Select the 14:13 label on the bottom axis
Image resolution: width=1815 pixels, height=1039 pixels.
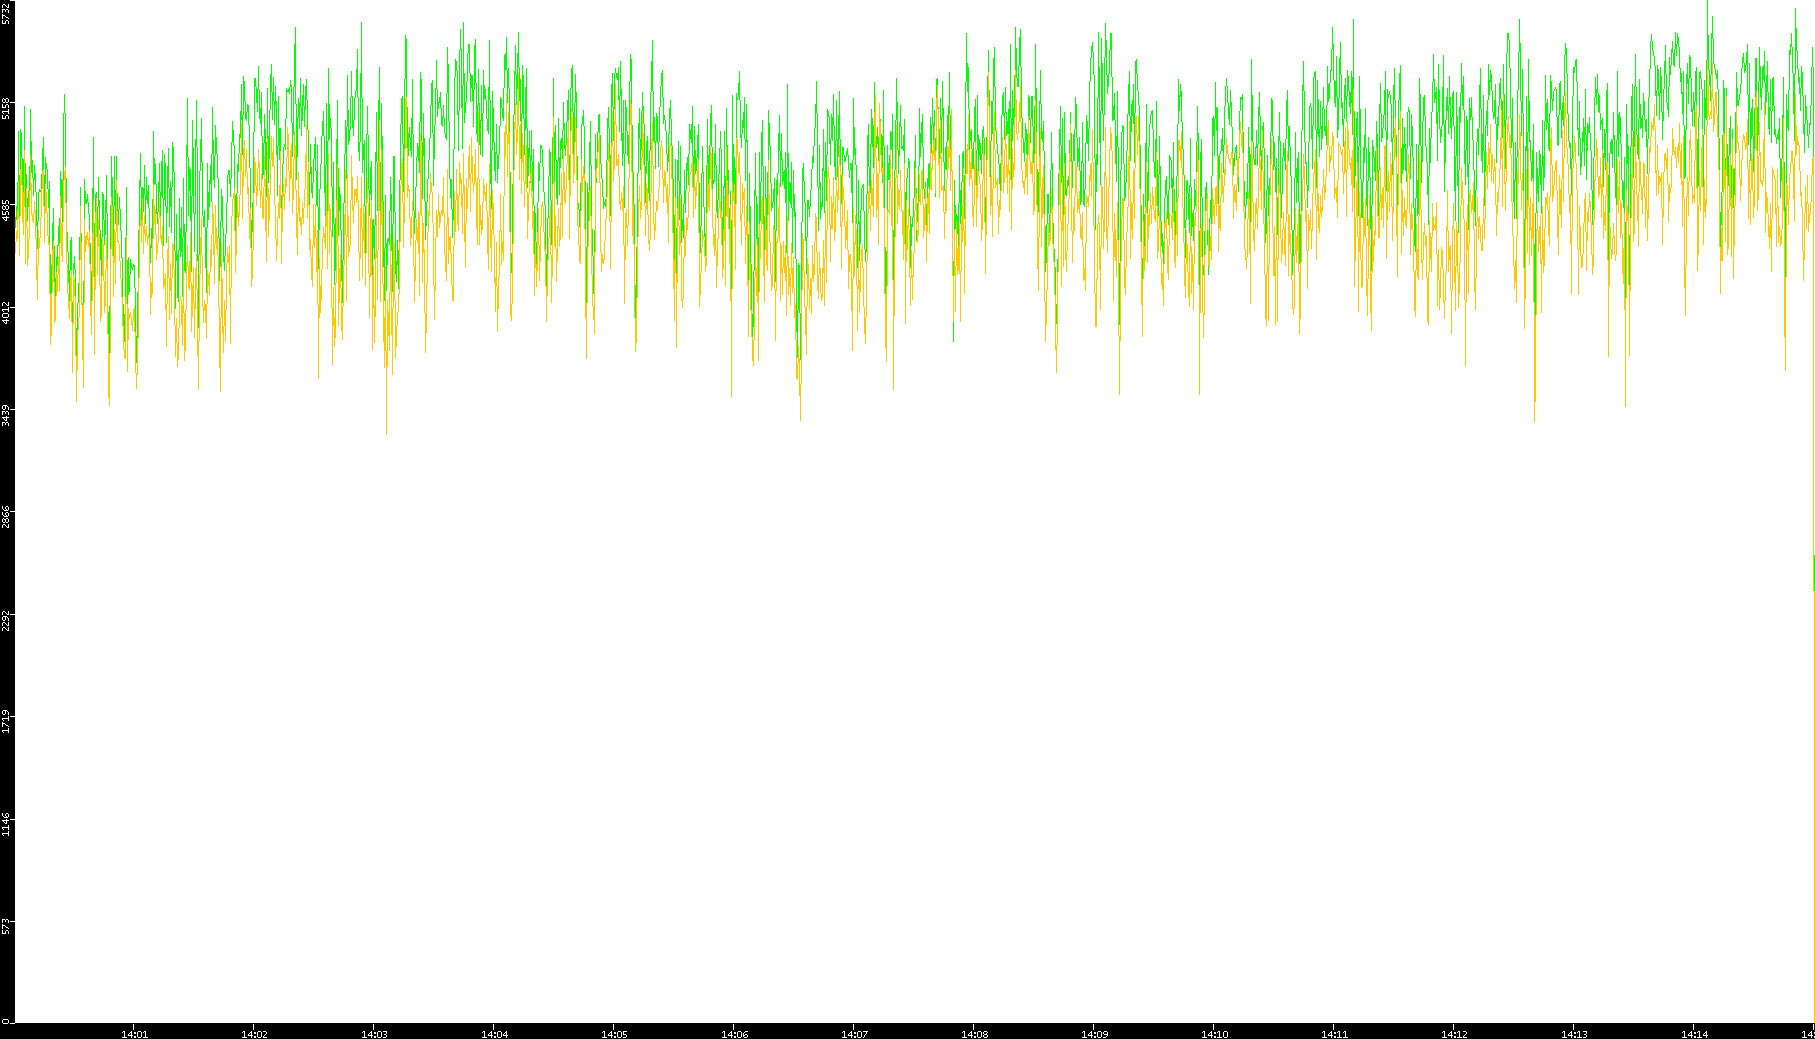(1574, 1034)
